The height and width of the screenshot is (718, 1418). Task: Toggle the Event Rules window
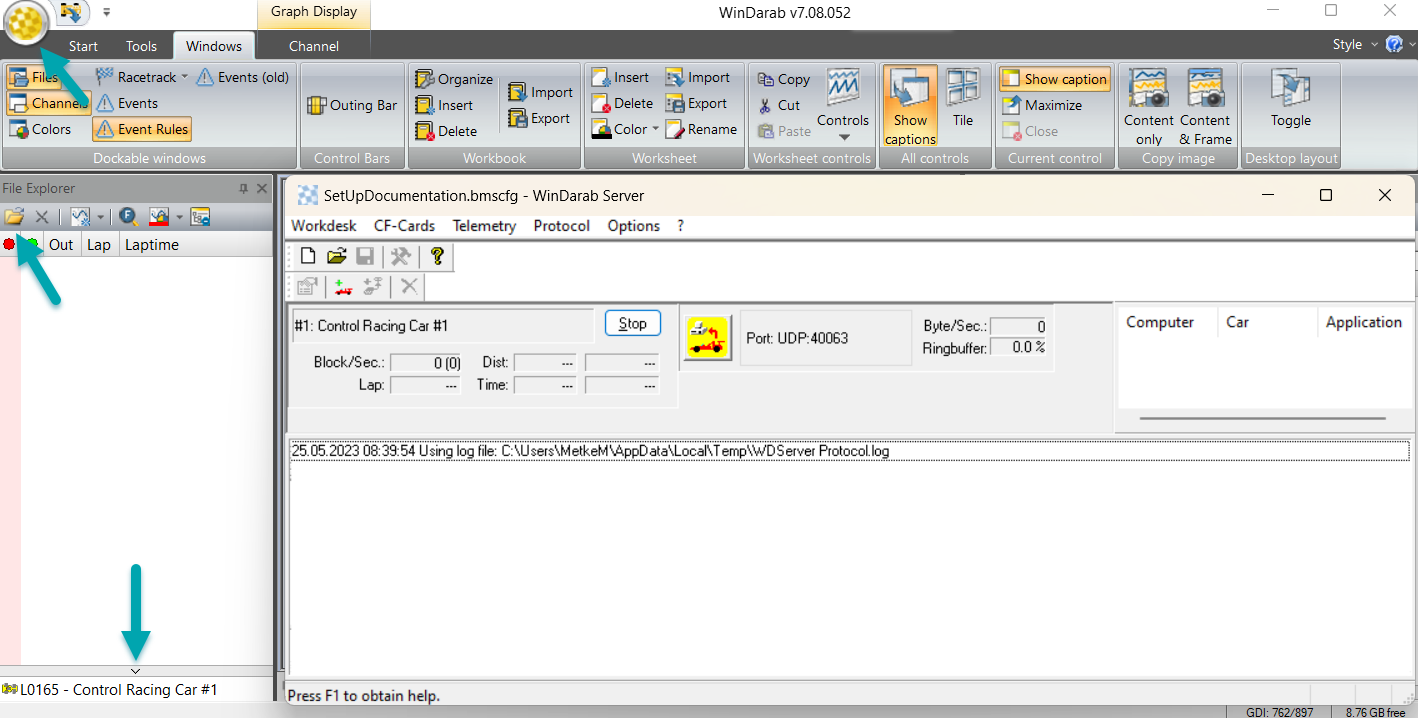(x=142, y=129)
